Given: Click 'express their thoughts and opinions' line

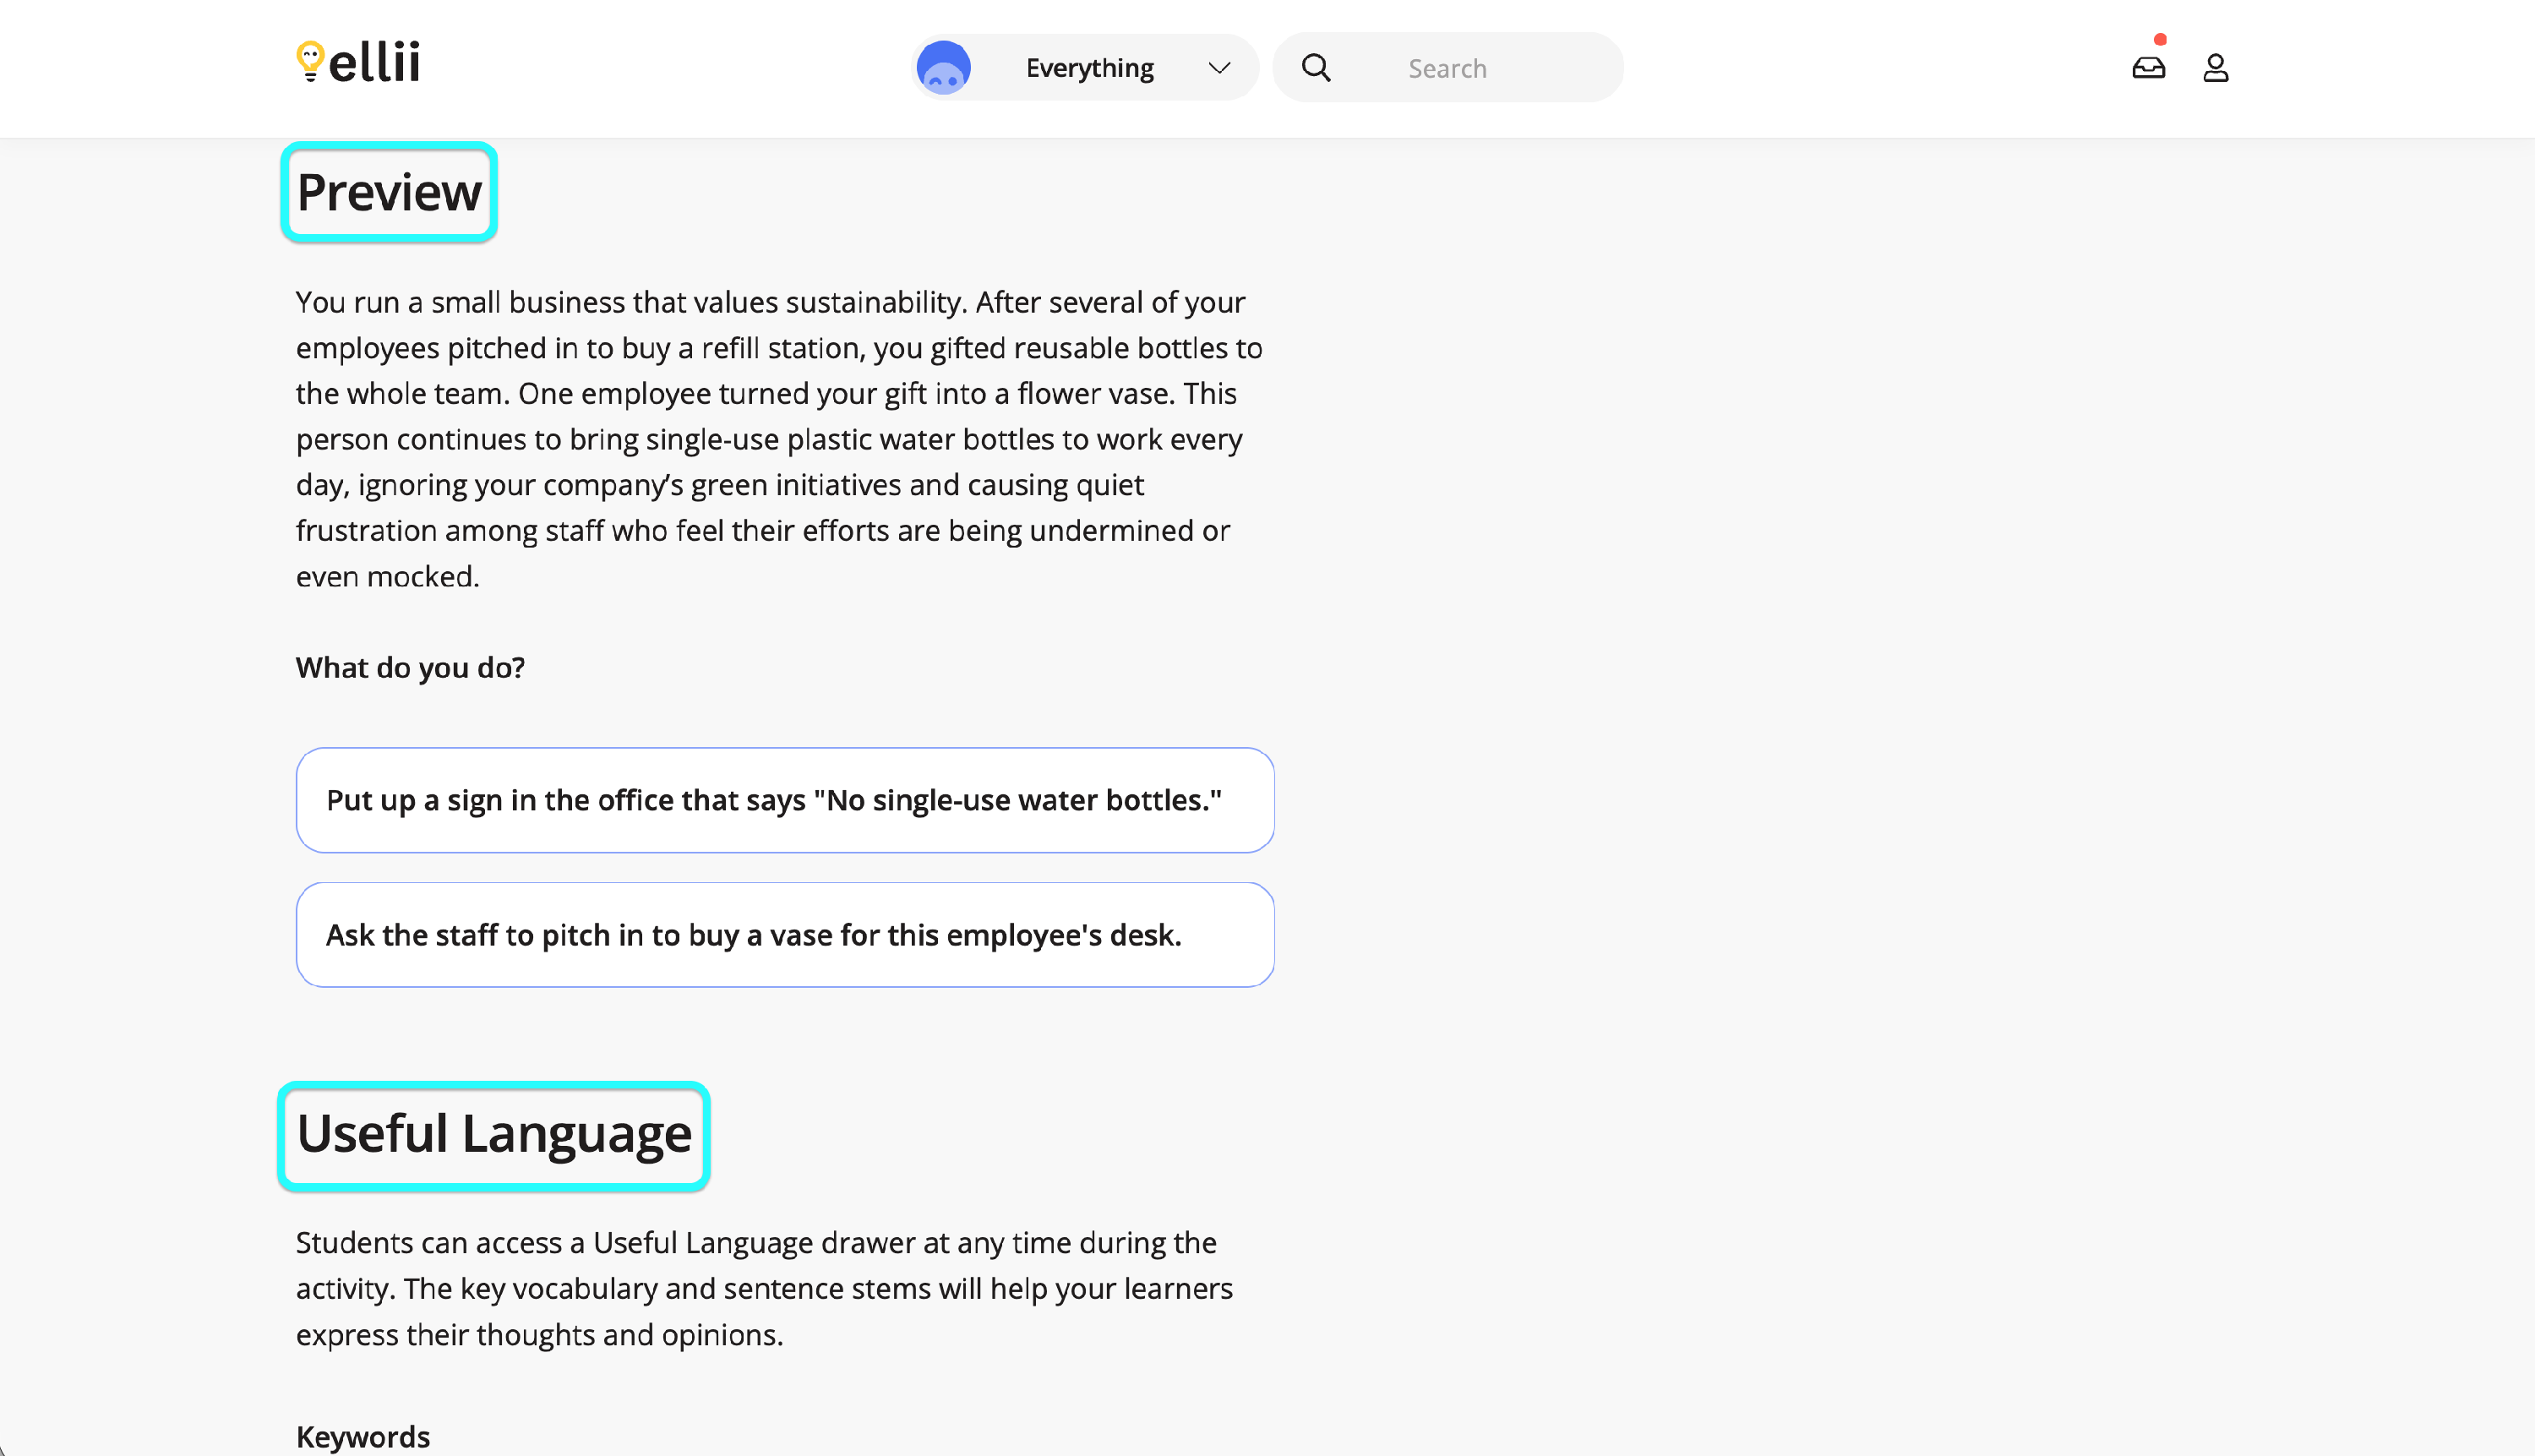Looking at the screenshot, I should (539, 1335).
